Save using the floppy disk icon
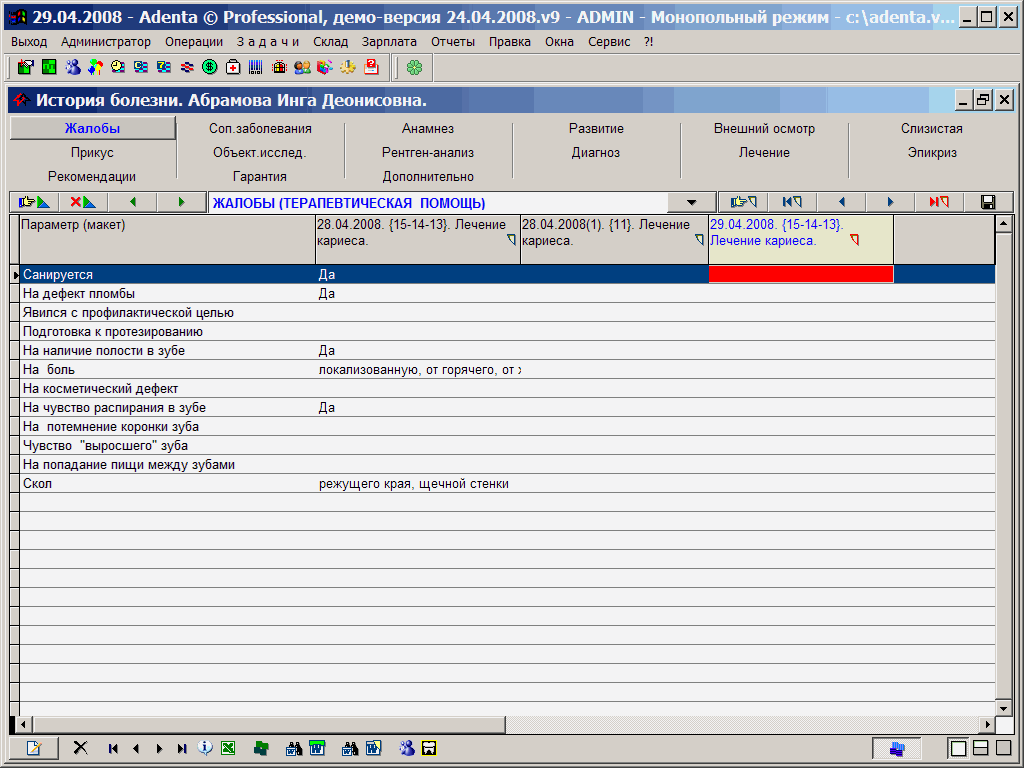The width and height of the screenshot is (1024, 768). pyautogui.click(x=988, y=202)
